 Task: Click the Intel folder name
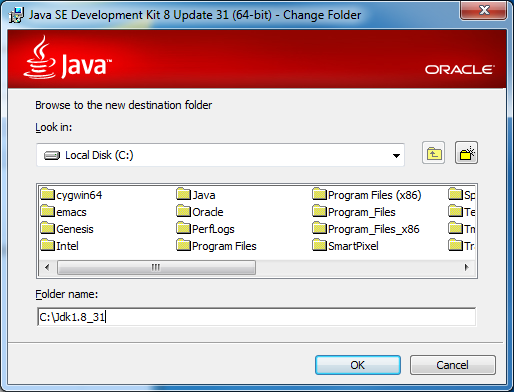pos(67,246)
